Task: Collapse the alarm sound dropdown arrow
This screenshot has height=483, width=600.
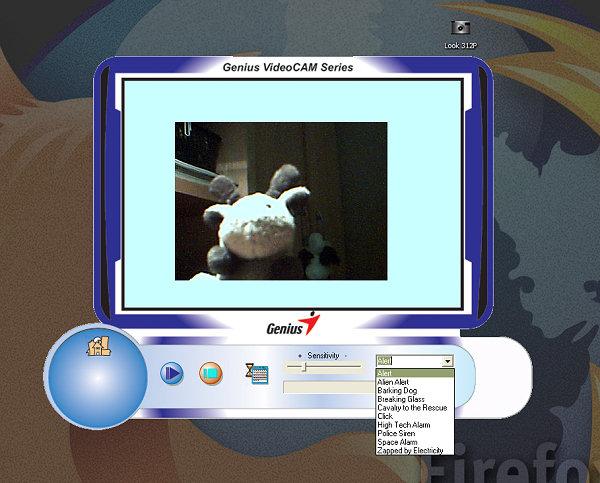Action: pyautogui.click(x=447, y=361)
